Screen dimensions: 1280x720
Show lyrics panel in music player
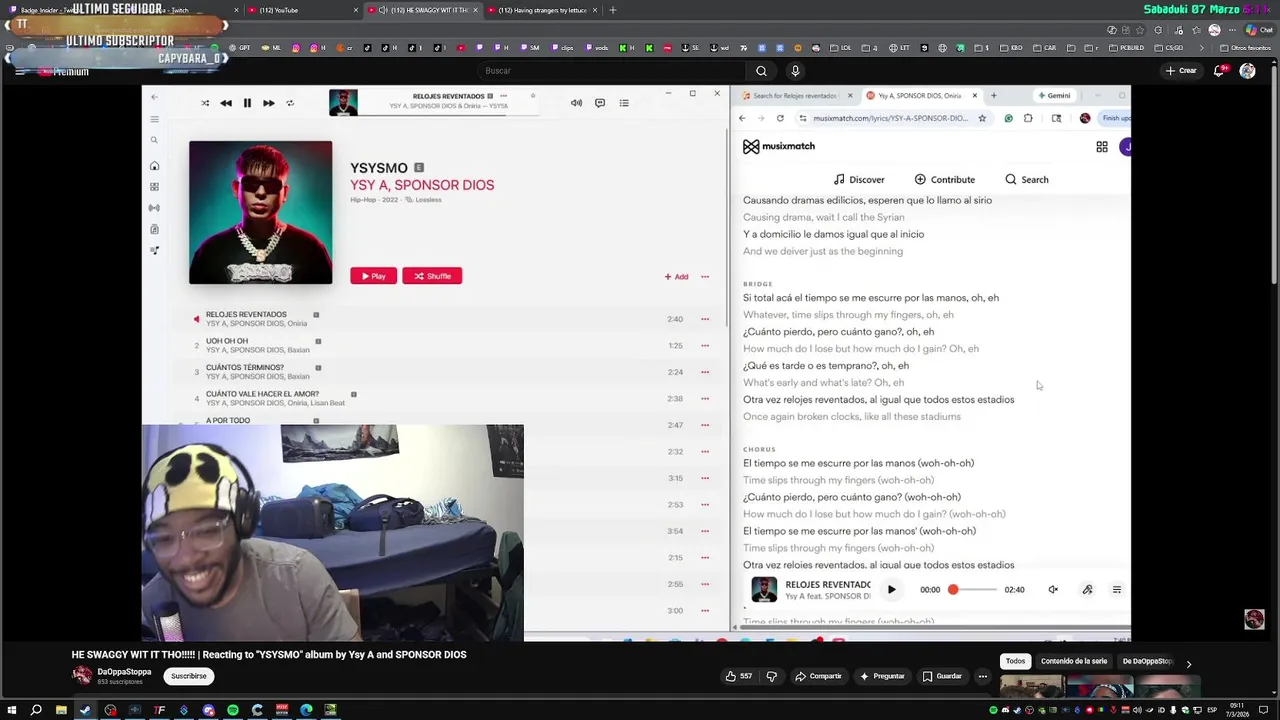600,103
